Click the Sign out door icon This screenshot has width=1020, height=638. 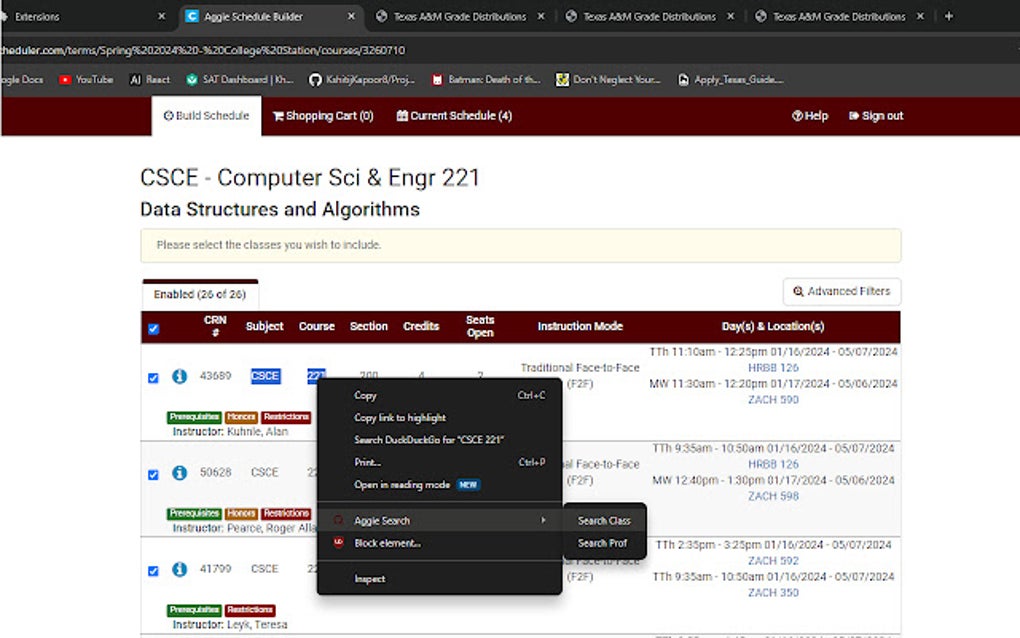click(x=855, y=115)
